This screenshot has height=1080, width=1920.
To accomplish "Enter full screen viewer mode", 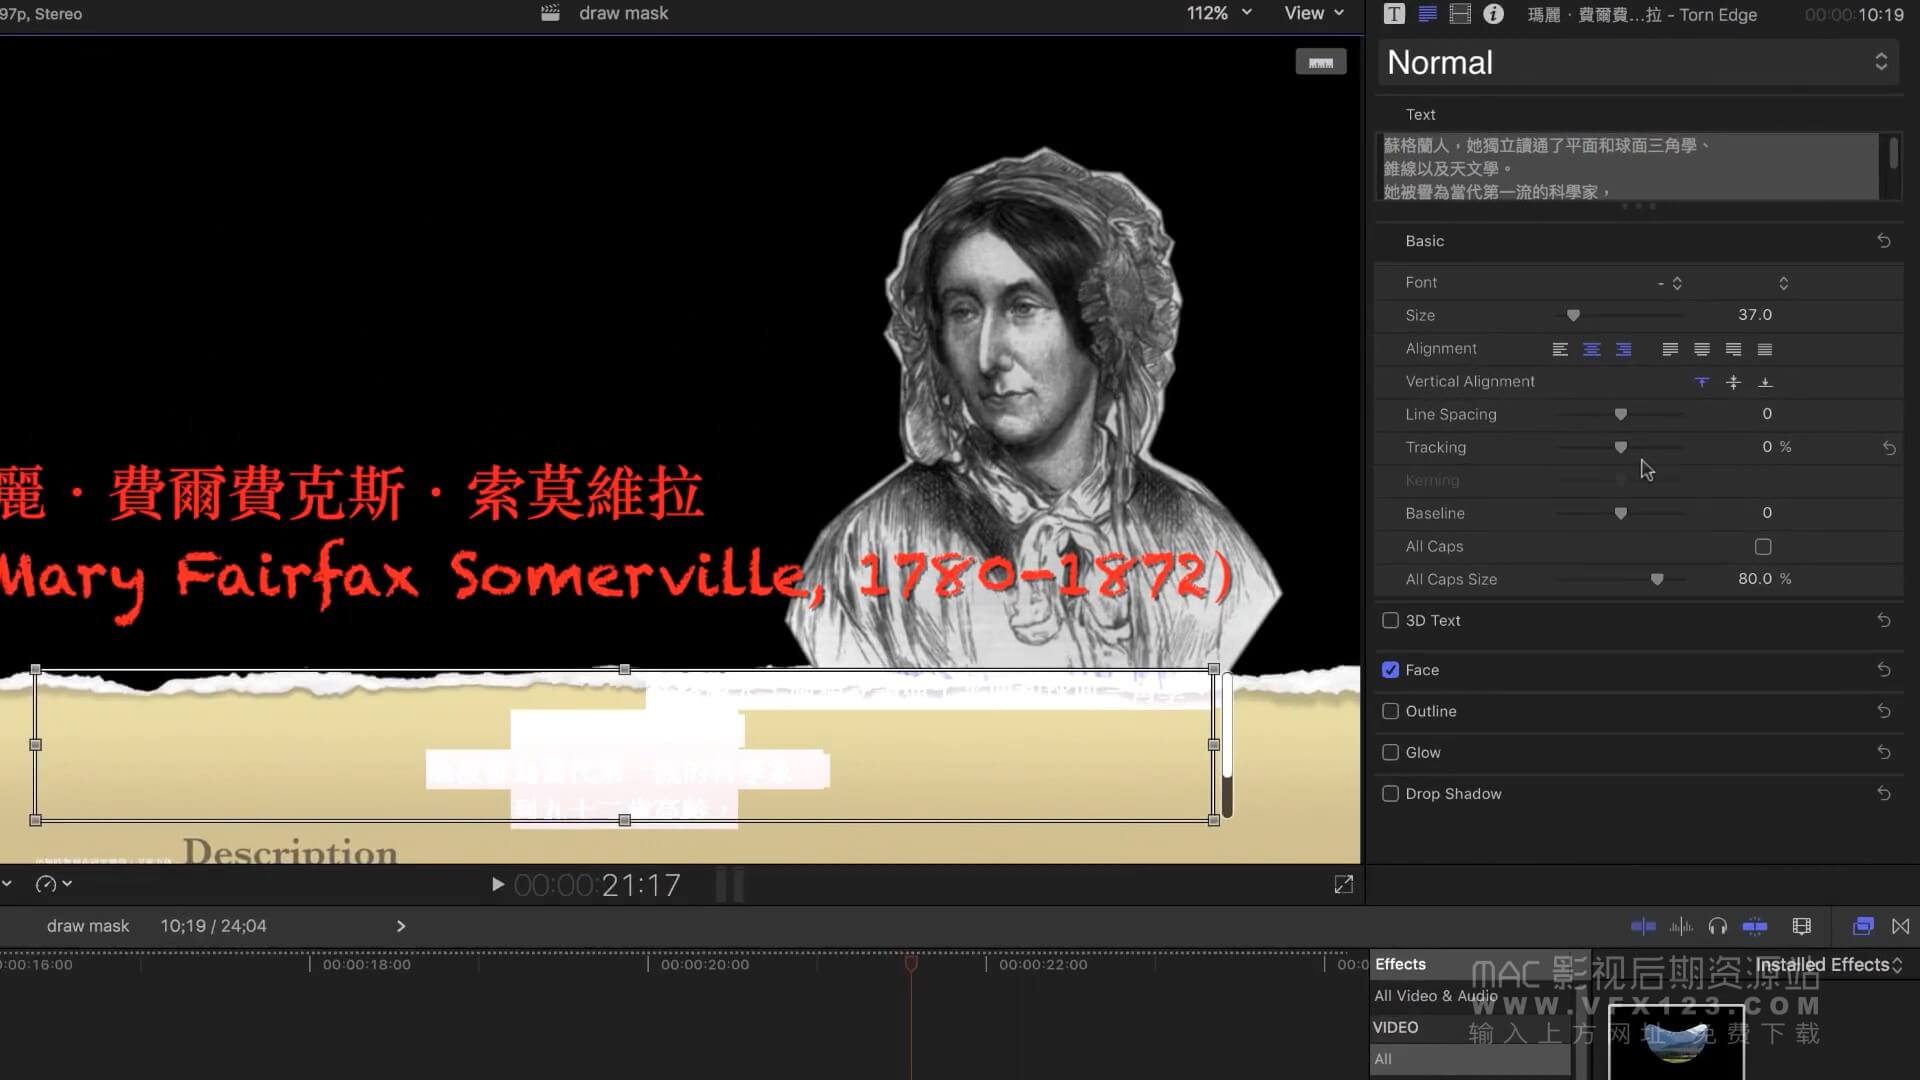I will point(1343,885).
